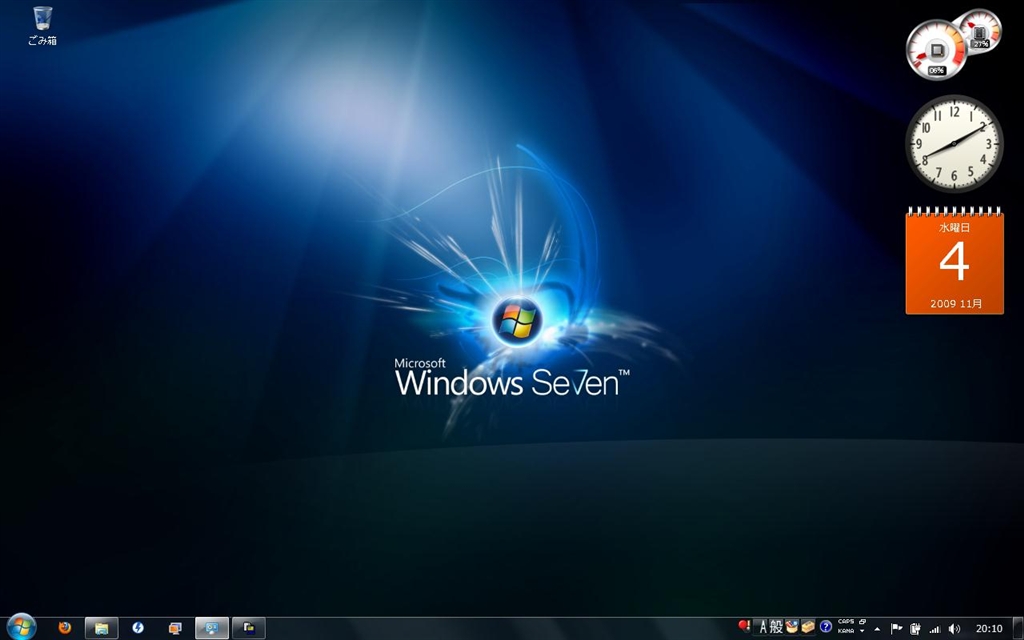
Task: Open Action Center flag icon
Action: click(x=897, y=628)
